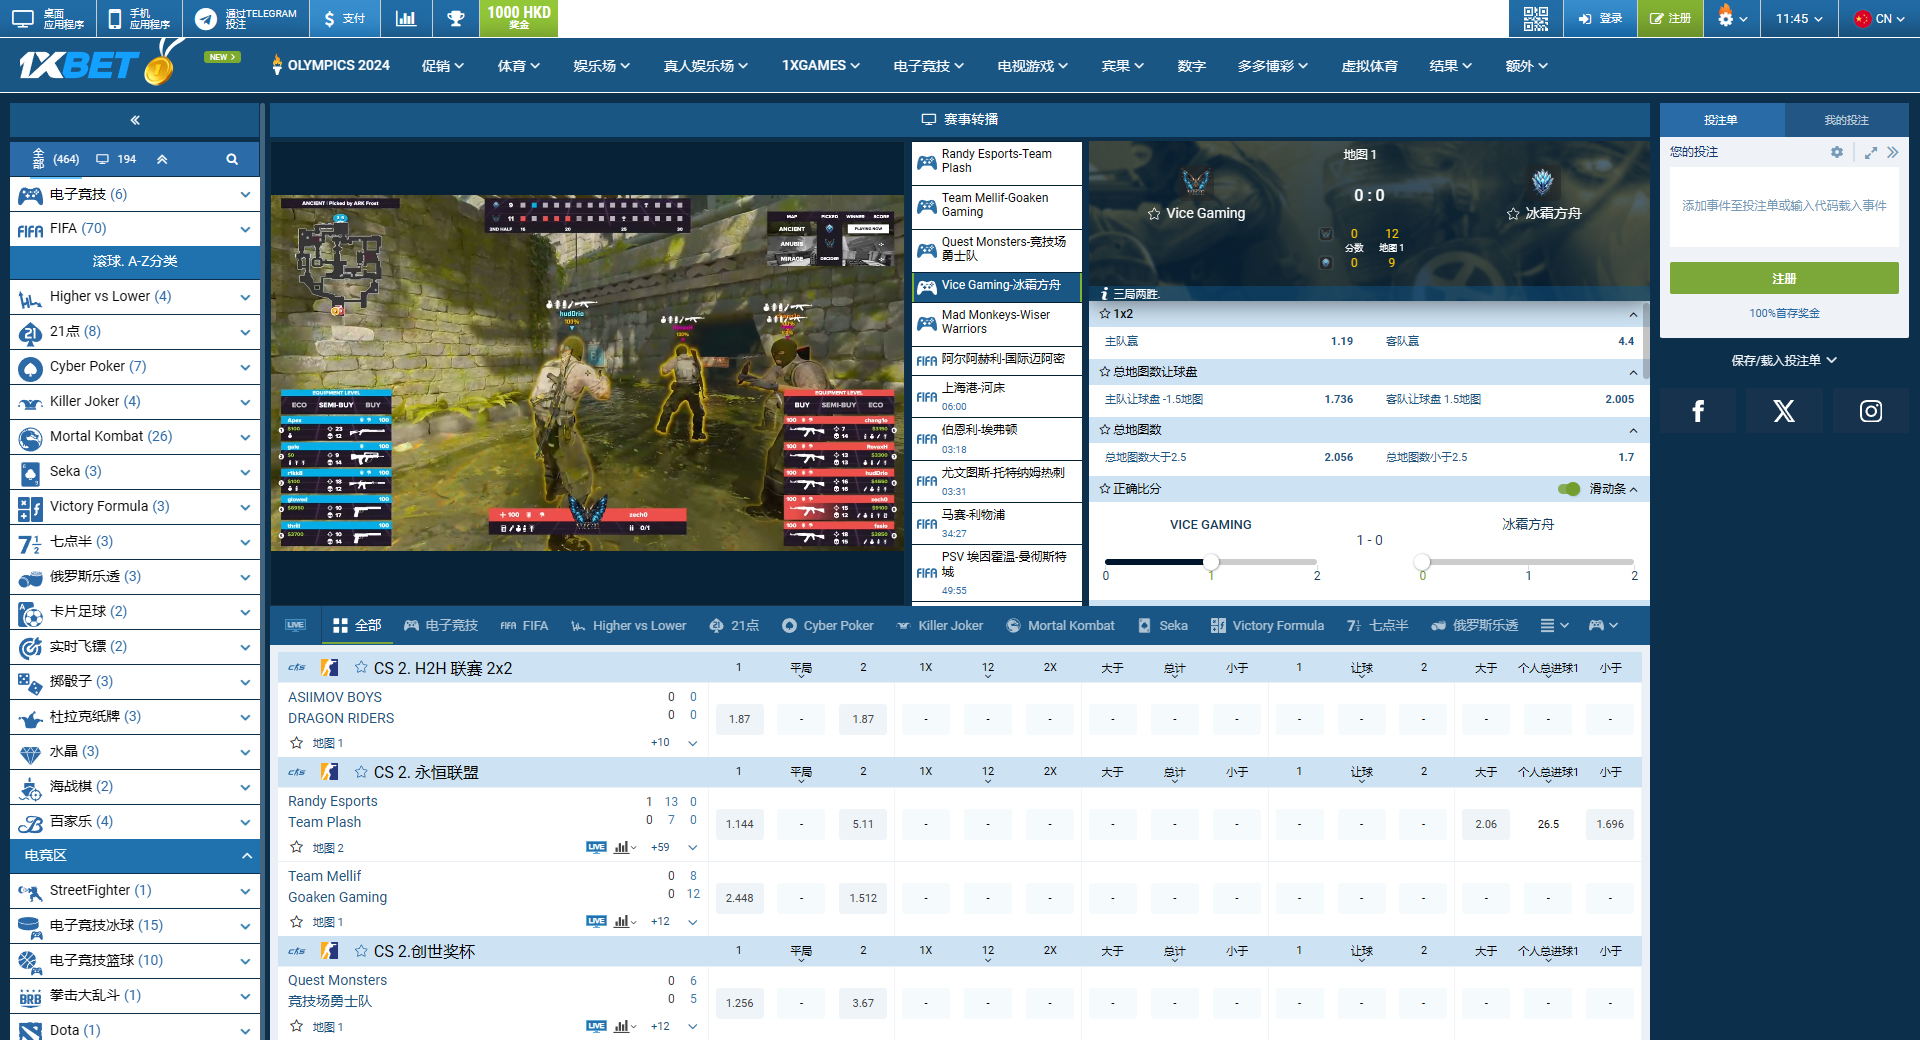Viewport: 1920px width, 1040px height.
Task: Open the sidebar search magnifier
Action: (x=232, y=159)
